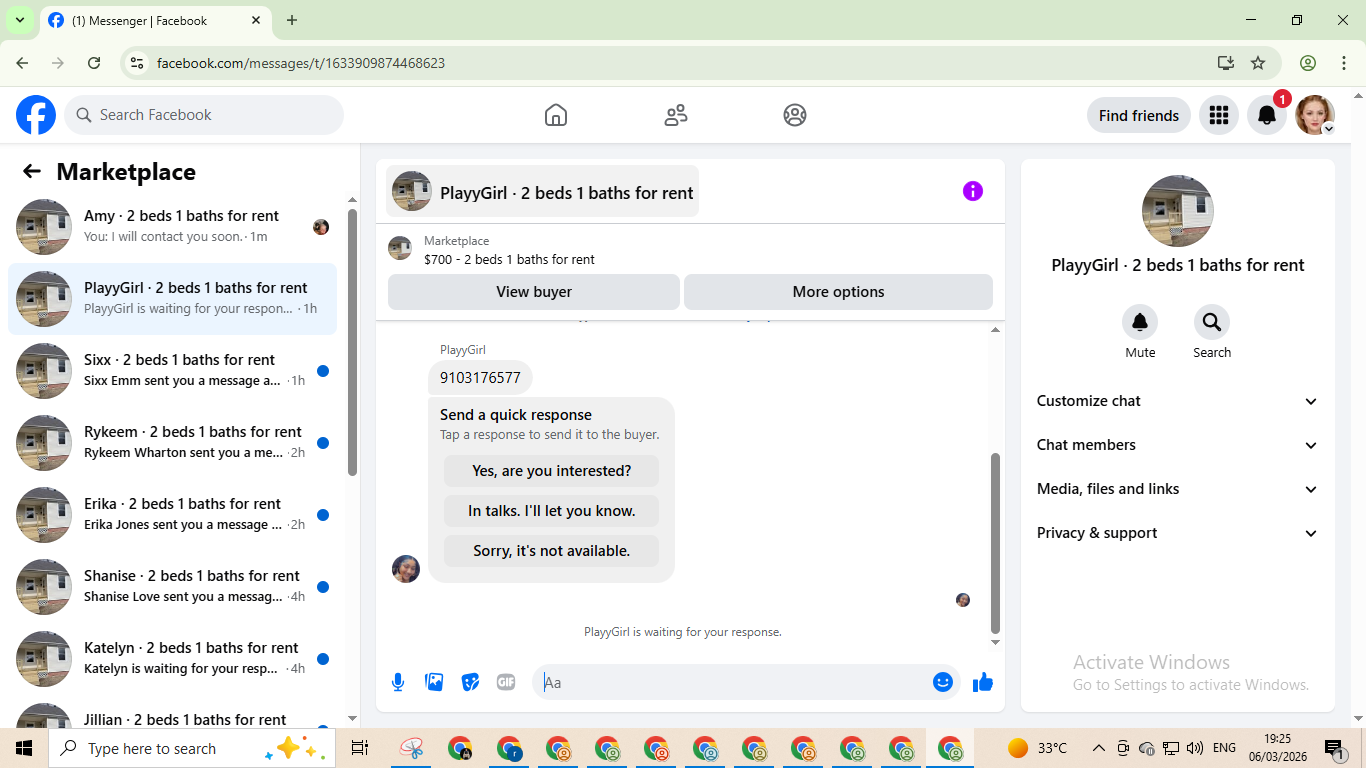
Task: Open Task View on the taskbar
Action: coord(360,748)
